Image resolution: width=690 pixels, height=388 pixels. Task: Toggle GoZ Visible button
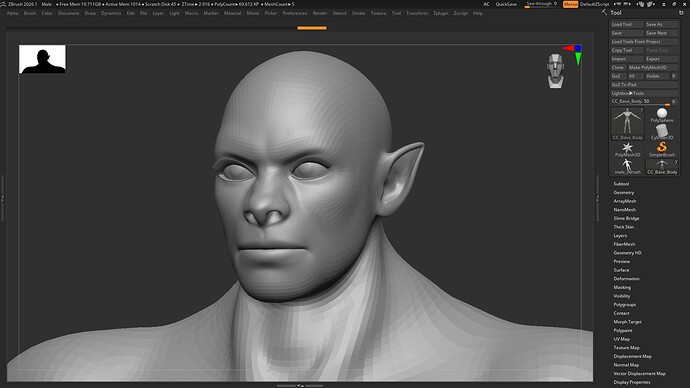(x=656, y=76)
